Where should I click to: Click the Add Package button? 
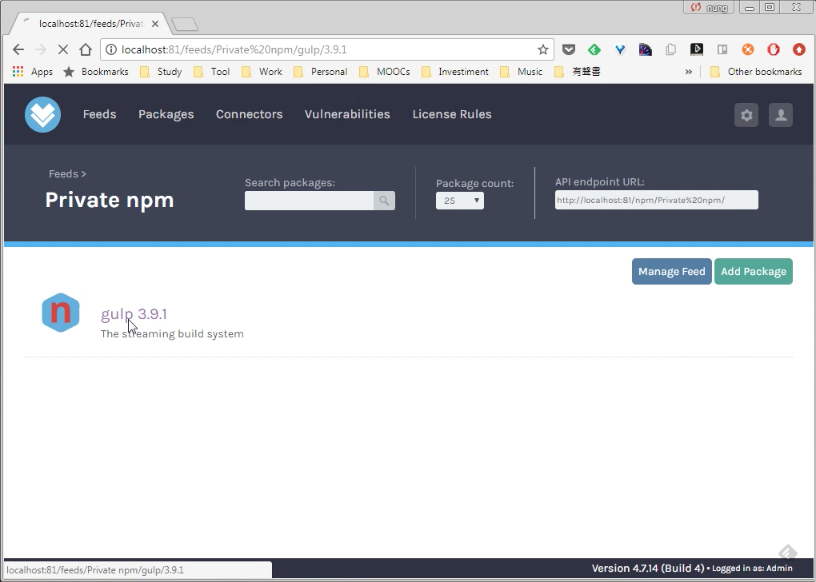click(753, 271)
